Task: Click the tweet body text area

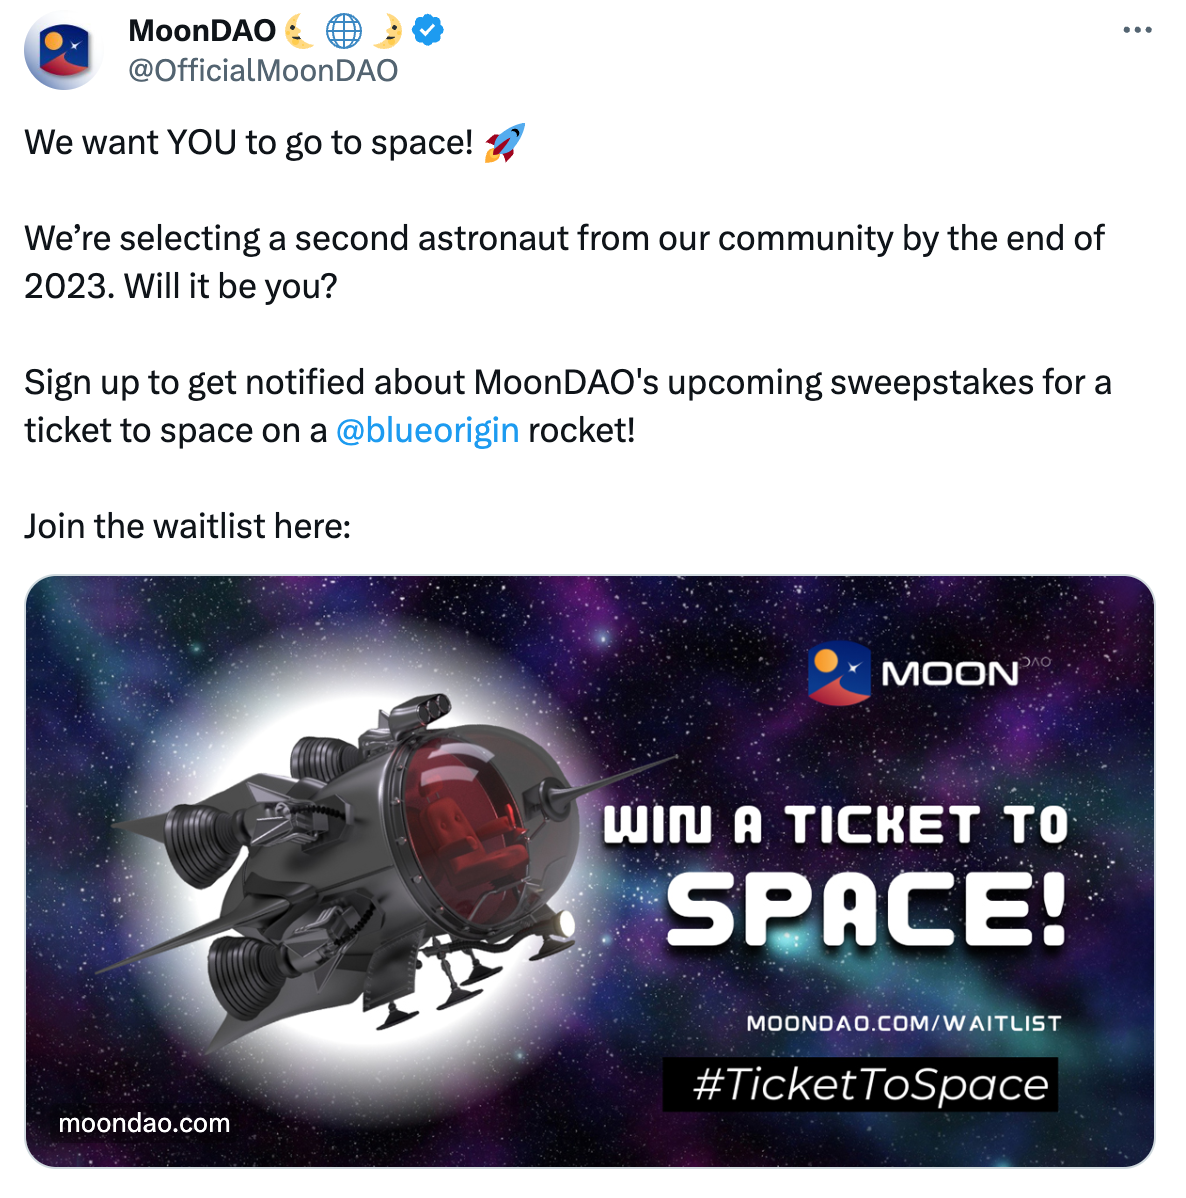Action: [x=560, y=300]
